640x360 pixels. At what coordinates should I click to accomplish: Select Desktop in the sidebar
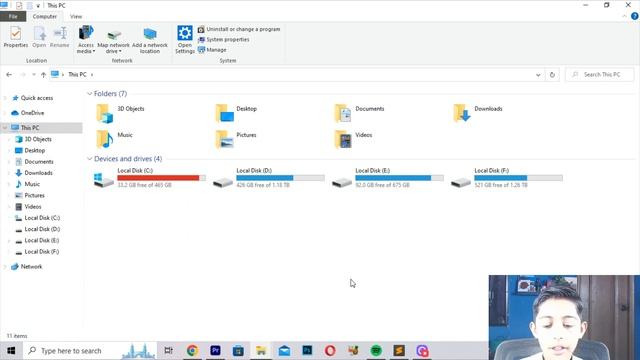click(35, 151)
